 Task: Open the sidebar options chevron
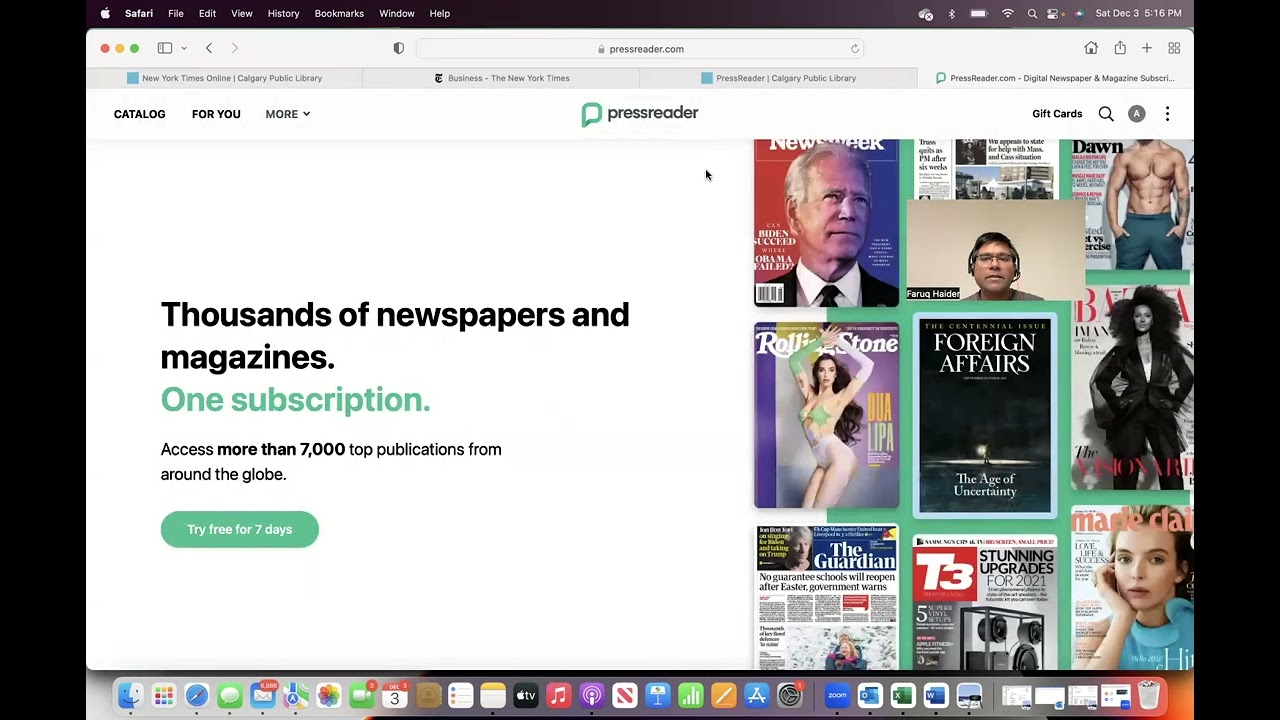point(184,48)
